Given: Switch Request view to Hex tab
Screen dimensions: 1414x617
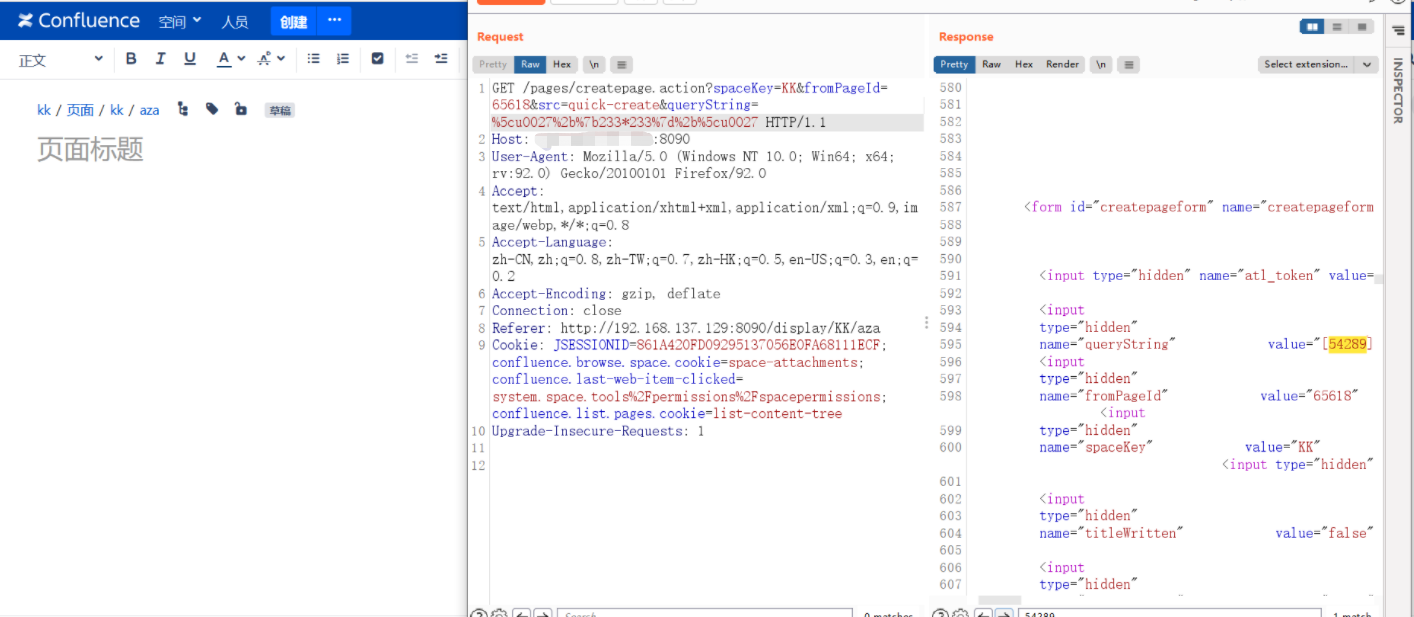Looking at the screenshot, I should point(562,64).
